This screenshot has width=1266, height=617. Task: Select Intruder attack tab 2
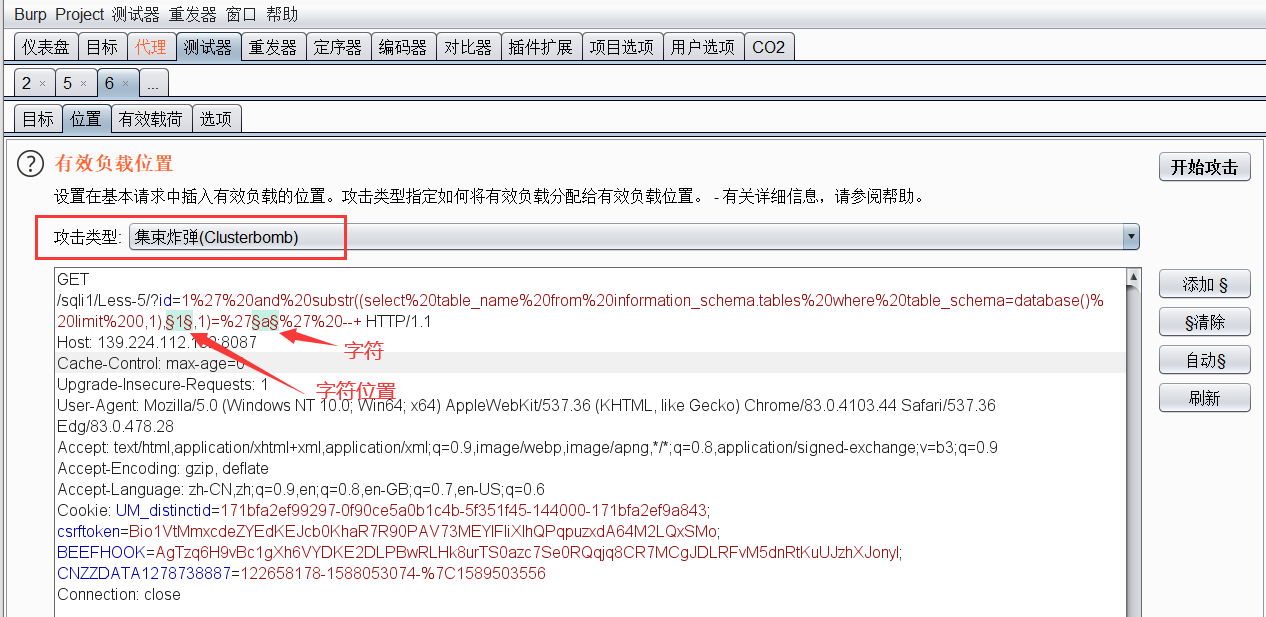point(27,83)
